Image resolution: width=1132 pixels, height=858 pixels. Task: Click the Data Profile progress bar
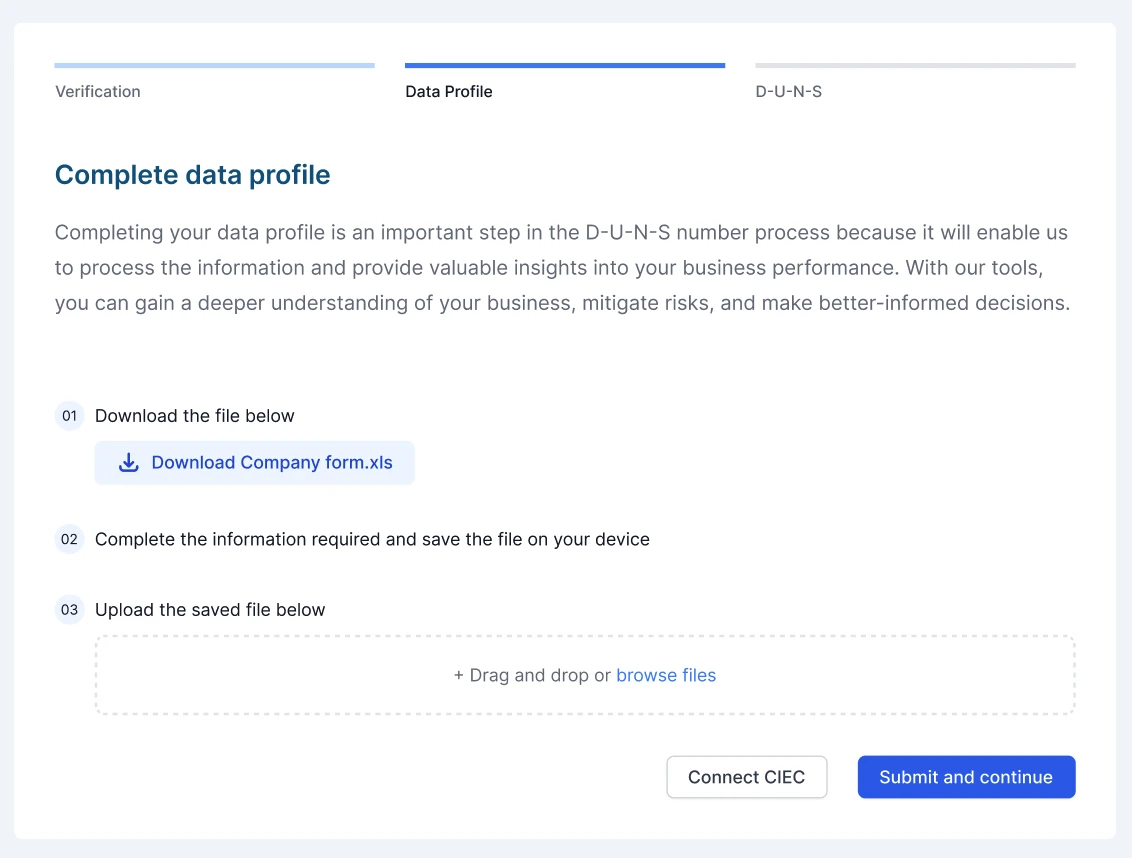(565, 66)
